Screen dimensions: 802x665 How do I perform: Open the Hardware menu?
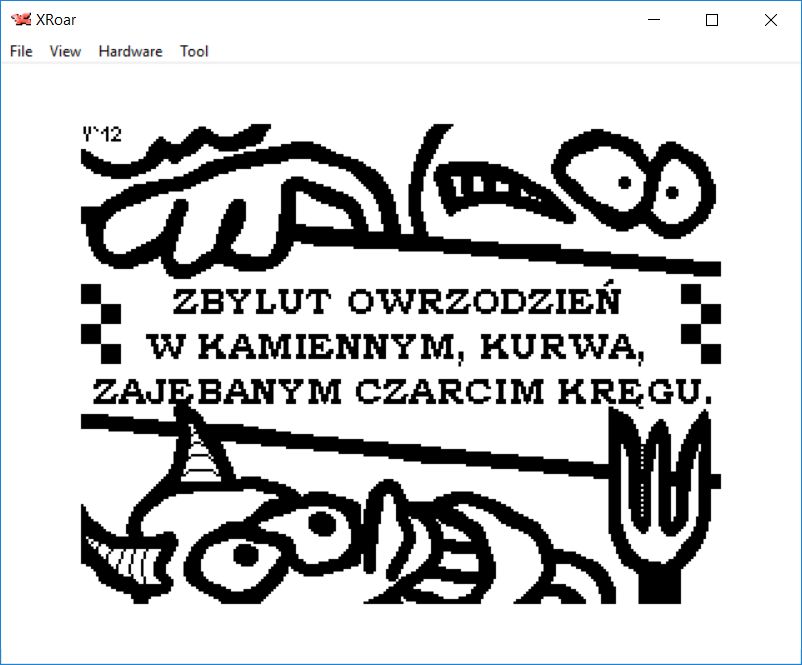(130, 51)
